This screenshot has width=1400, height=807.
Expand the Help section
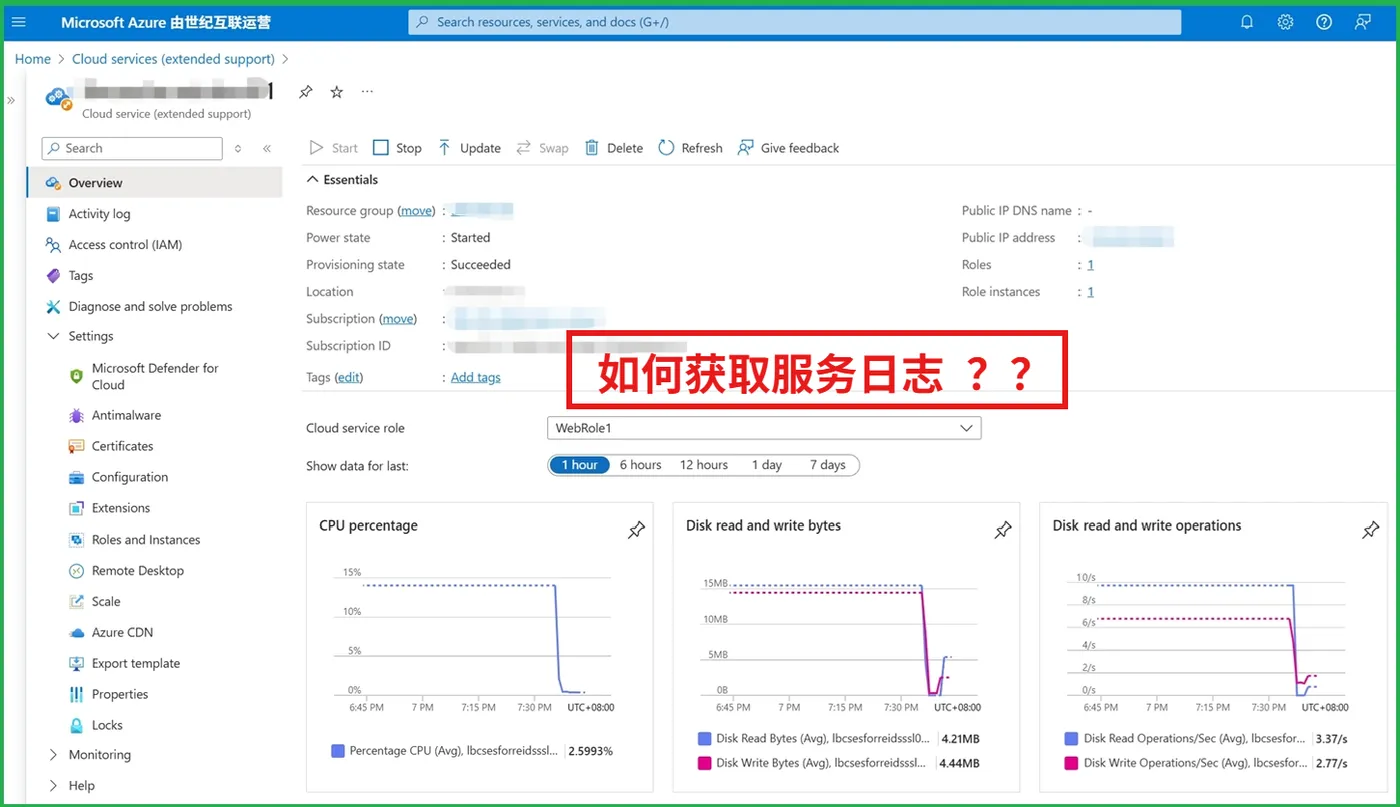pos(54,786)
